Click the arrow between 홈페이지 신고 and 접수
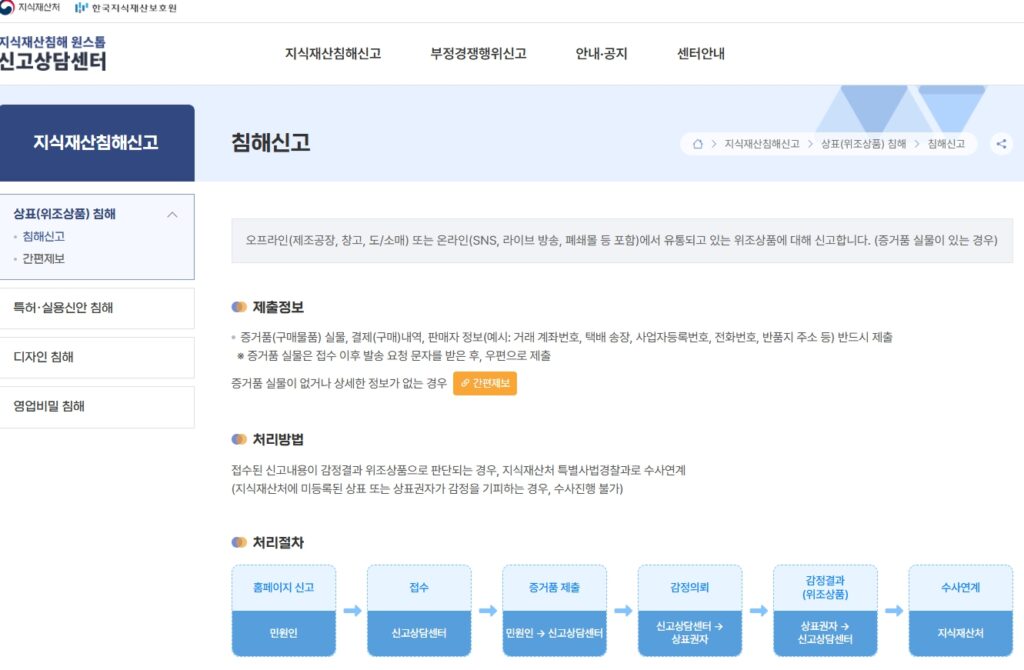Screen dimensions: 1024x670 352,611
